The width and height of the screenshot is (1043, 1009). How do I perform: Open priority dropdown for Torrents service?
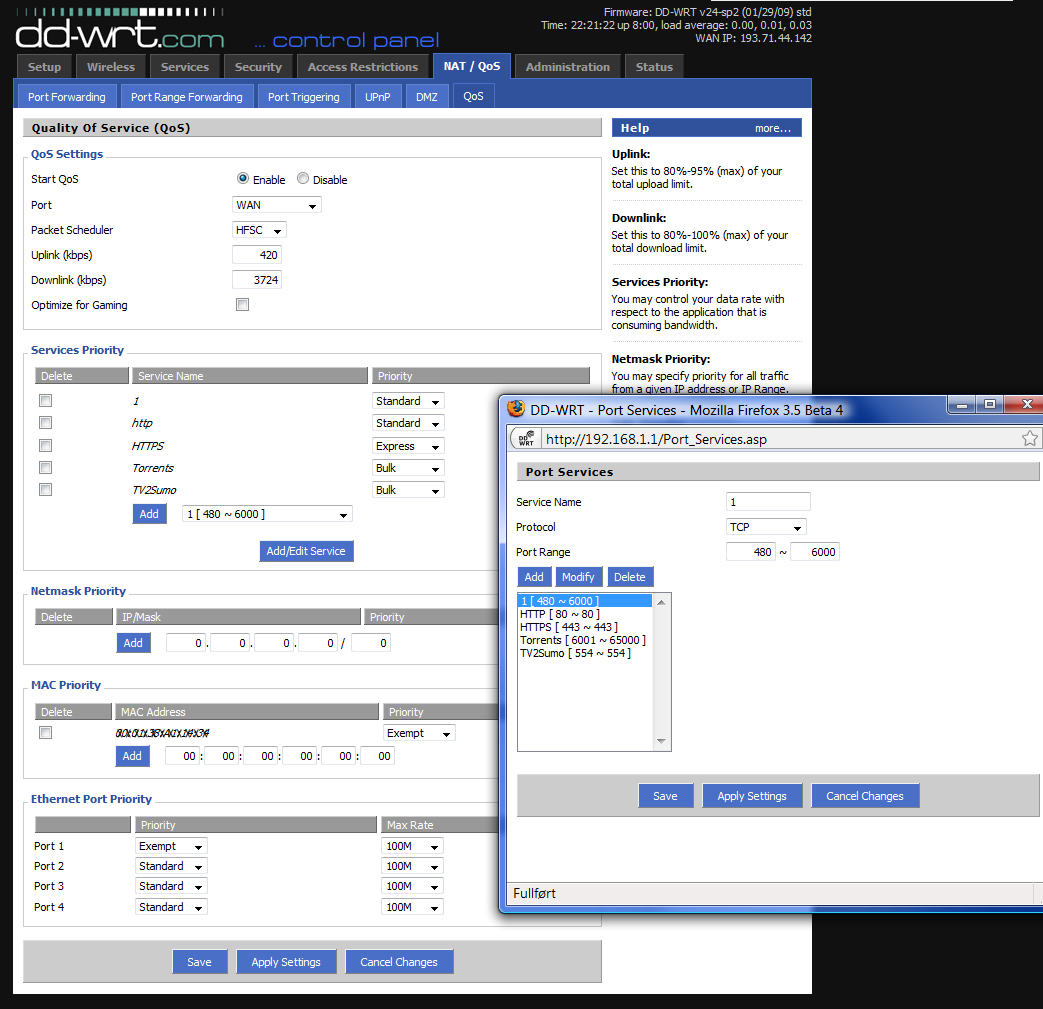408,468
